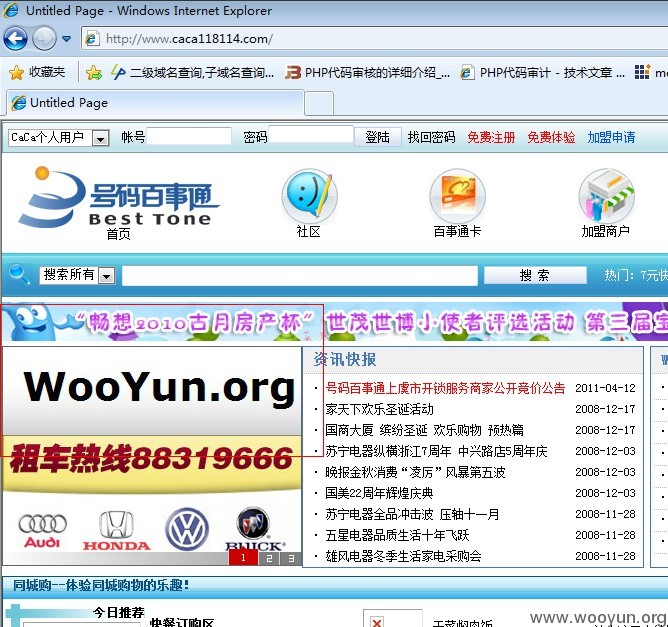
Task: Click the 租车热线88319666 ad banner
Action: coord(152,458)
